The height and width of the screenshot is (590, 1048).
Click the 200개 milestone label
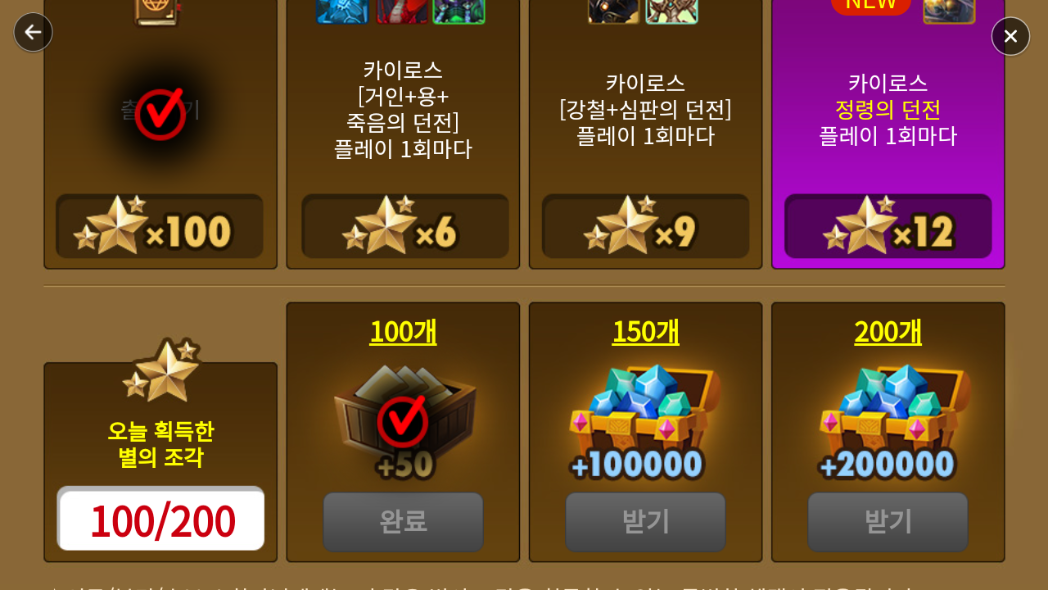click(x=888, y=332)
